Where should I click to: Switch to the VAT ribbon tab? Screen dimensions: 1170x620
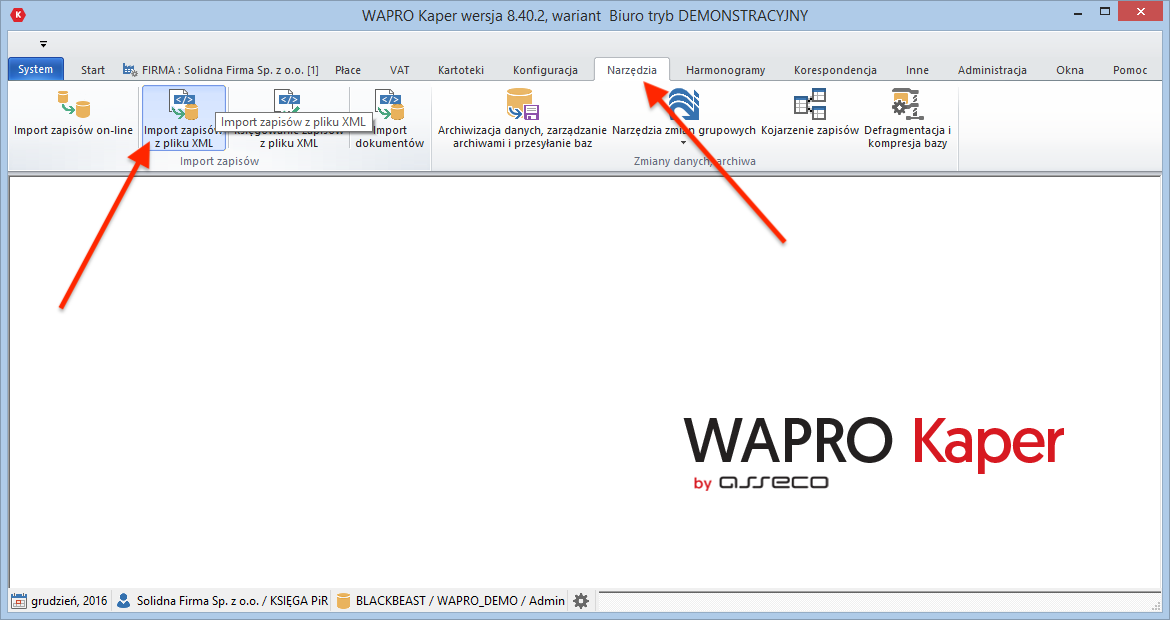(x=399, y=70)
